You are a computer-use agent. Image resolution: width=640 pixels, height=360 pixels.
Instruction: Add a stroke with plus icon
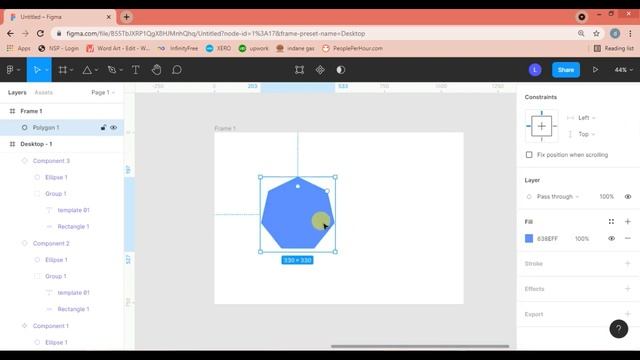[x=627, y=263]
